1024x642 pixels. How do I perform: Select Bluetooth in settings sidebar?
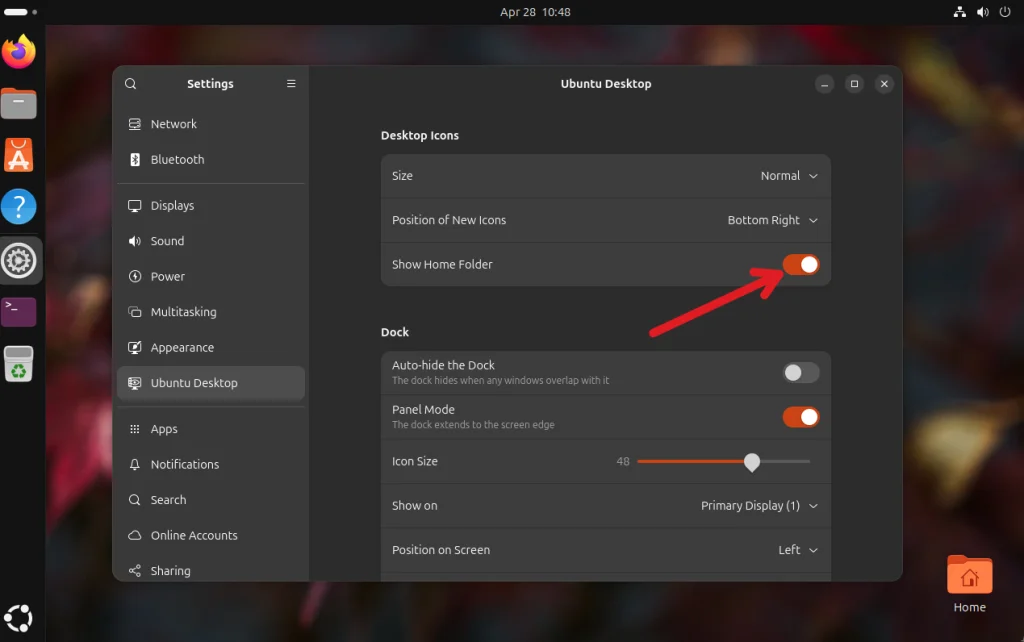(x=211, y=159)
